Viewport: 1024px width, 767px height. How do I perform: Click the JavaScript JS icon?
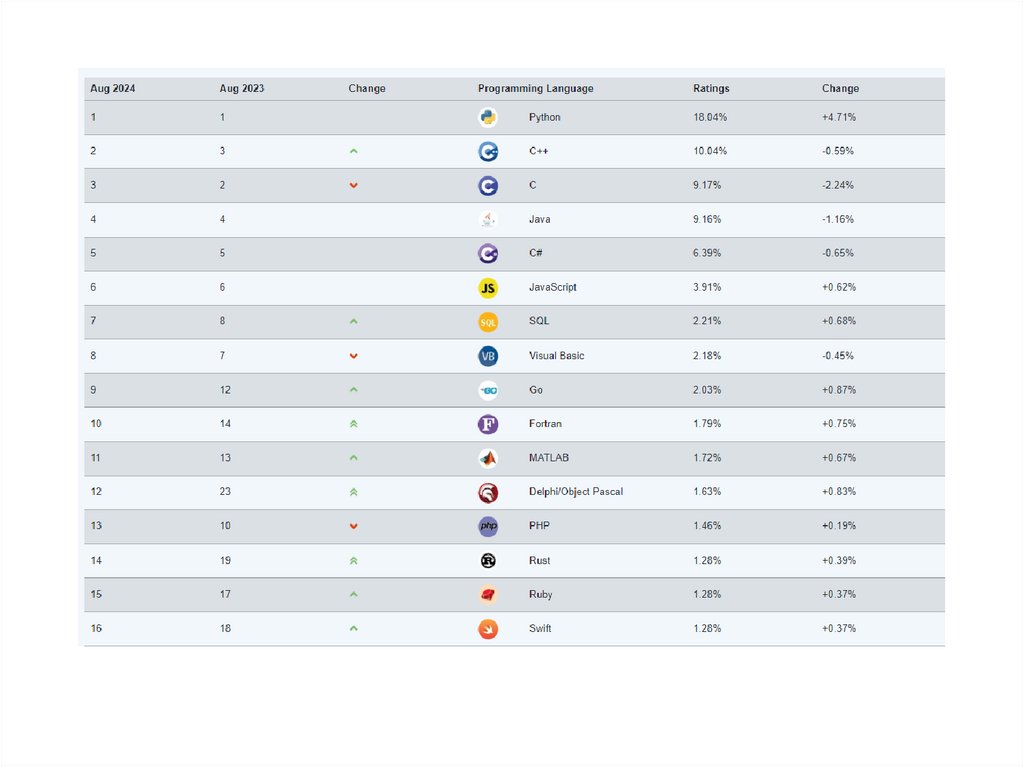click(x=487, y=288)
